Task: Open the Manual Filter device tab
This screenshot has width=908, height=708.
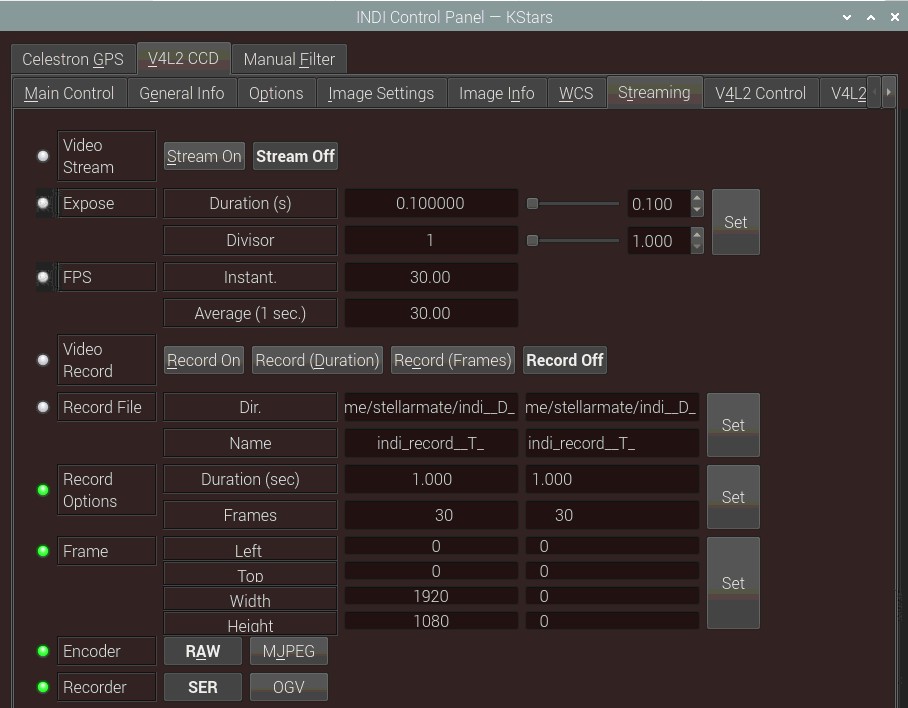Action: point(289,59)
